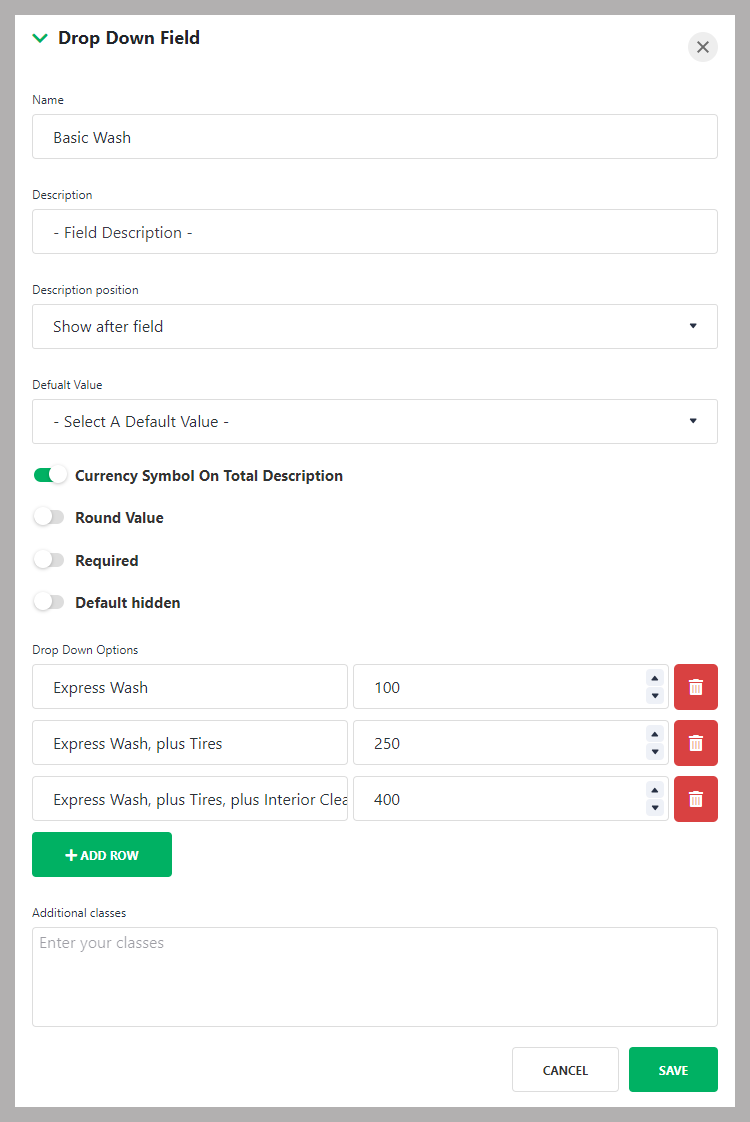750x1122 pixels.
Task: Delete the Express Wash, plus Tires row
Action: pos(695,743)
